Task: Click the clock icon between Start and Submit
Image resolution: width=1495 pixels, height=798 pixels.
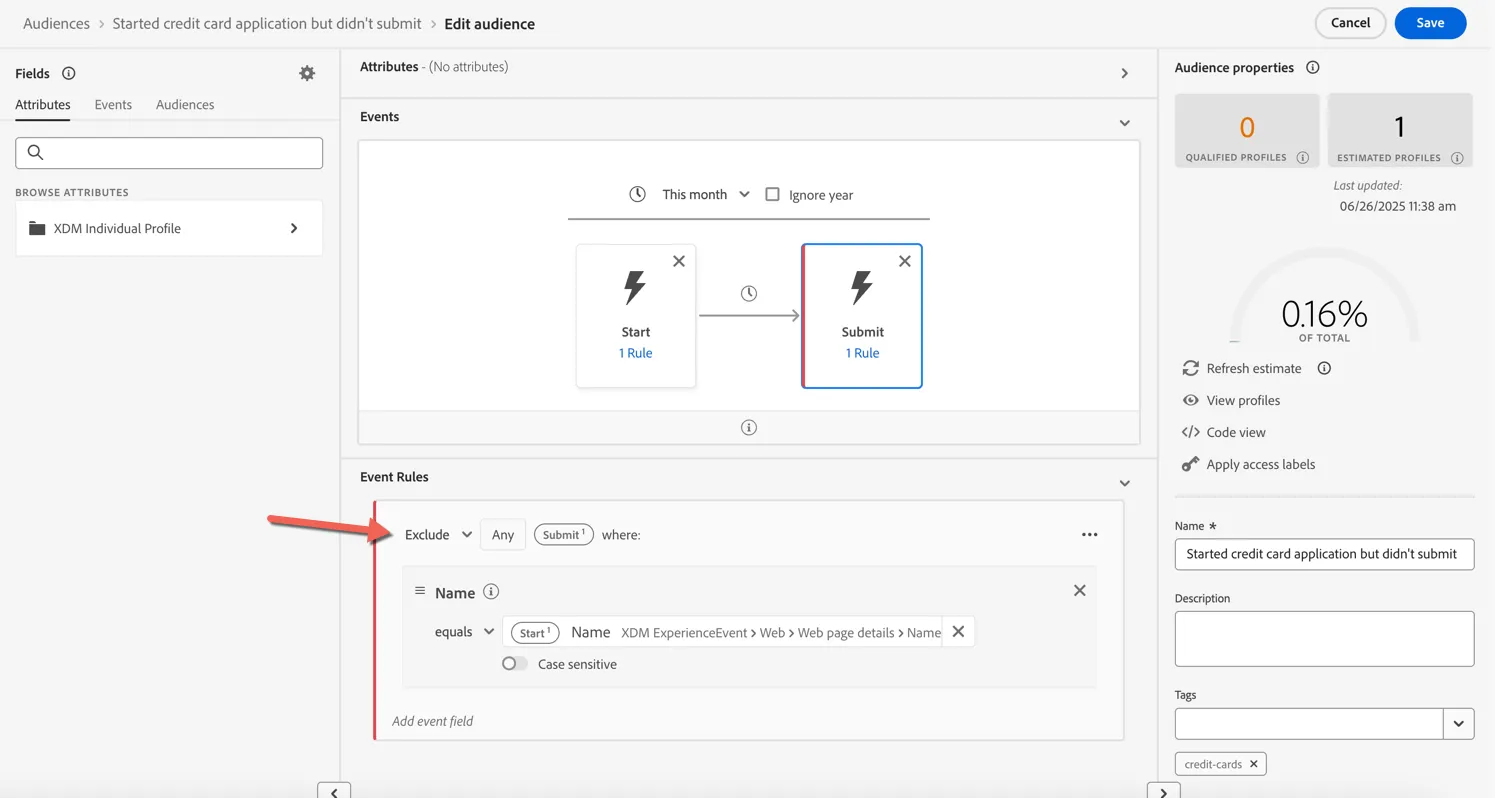Action: 748,293
